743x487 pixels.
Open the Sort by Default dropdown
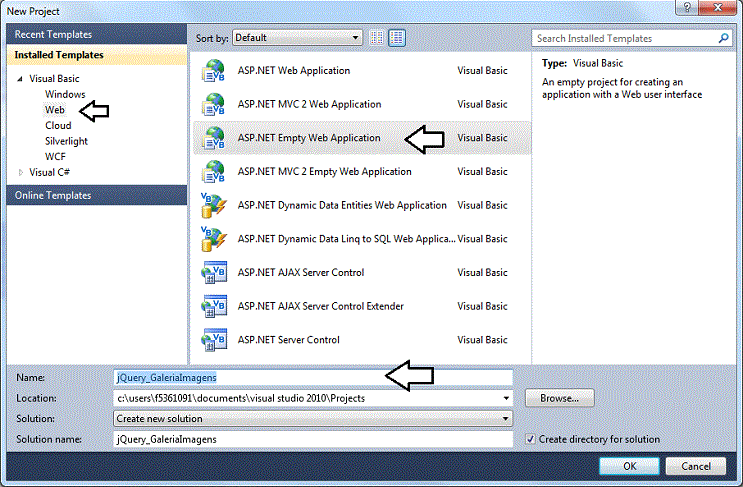[x=298, y=37]
